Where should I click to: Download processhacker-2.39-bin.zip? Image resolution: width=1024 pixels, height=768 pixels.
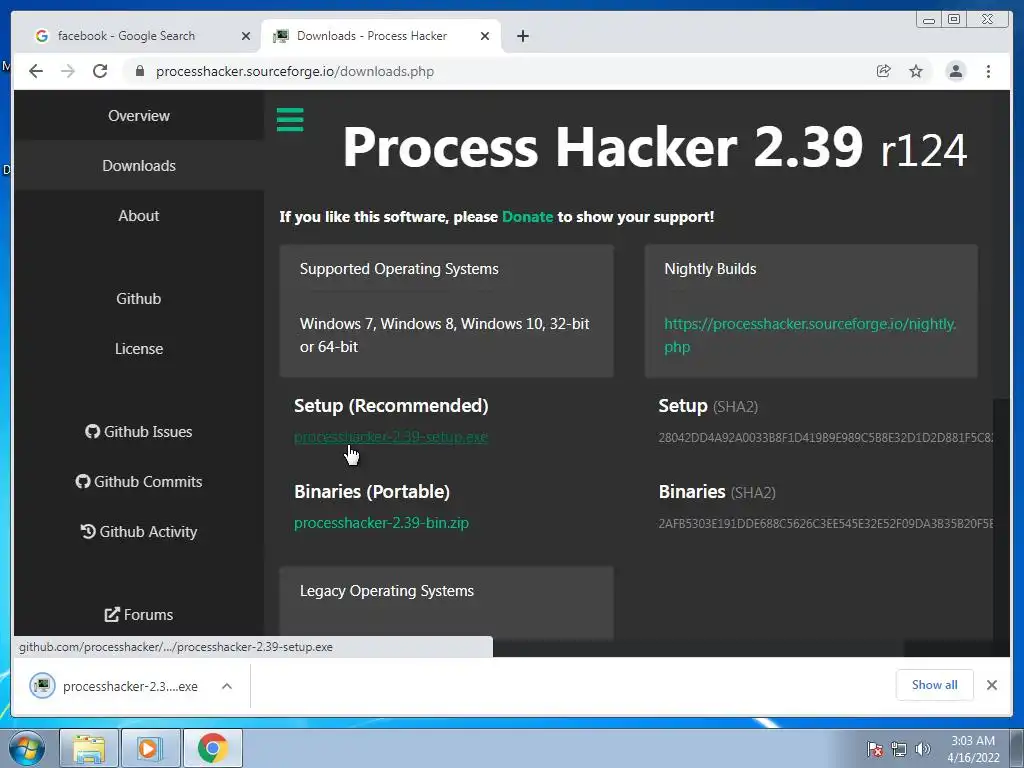click(x=381, y=523)
